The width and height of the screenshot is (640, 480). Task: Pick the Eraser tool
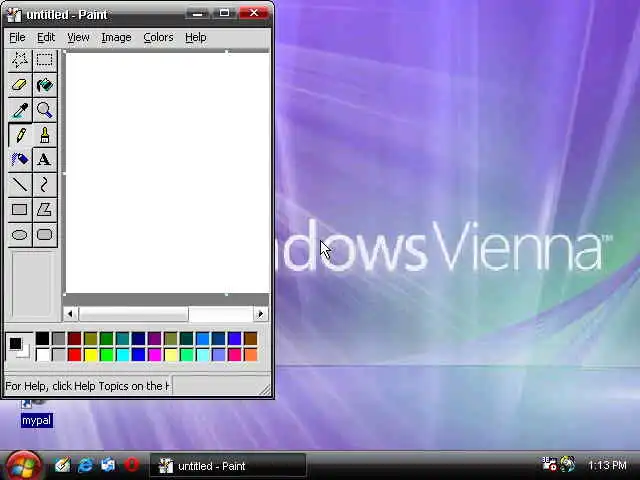coord(20,85)
